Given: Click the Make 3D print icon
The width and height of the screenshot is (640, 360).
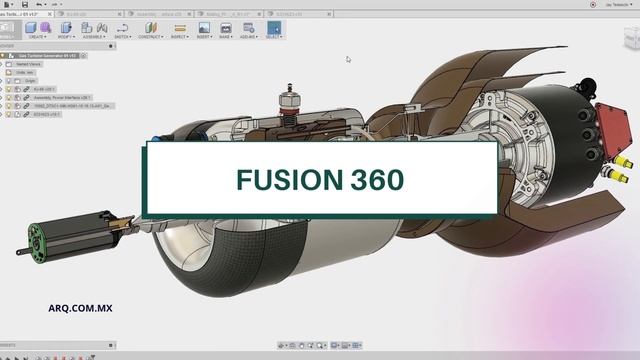Looking at the screenshot, I should click(226, 28).
